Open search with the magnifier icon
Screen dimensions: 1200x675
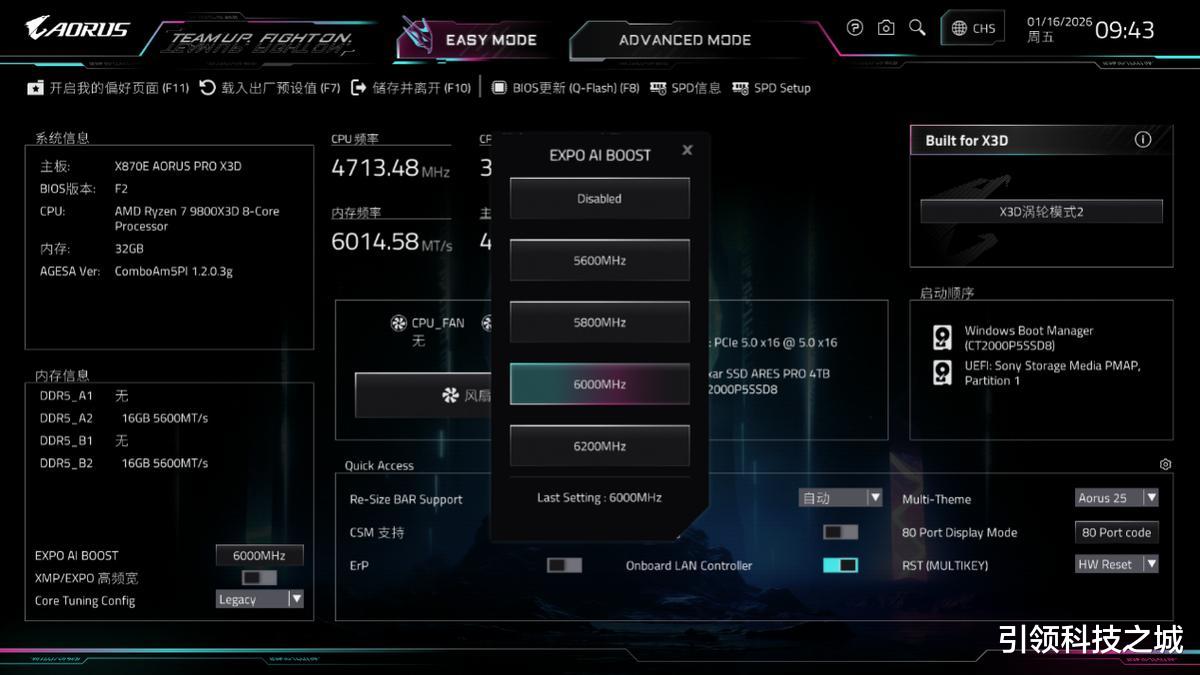[917, 28]
